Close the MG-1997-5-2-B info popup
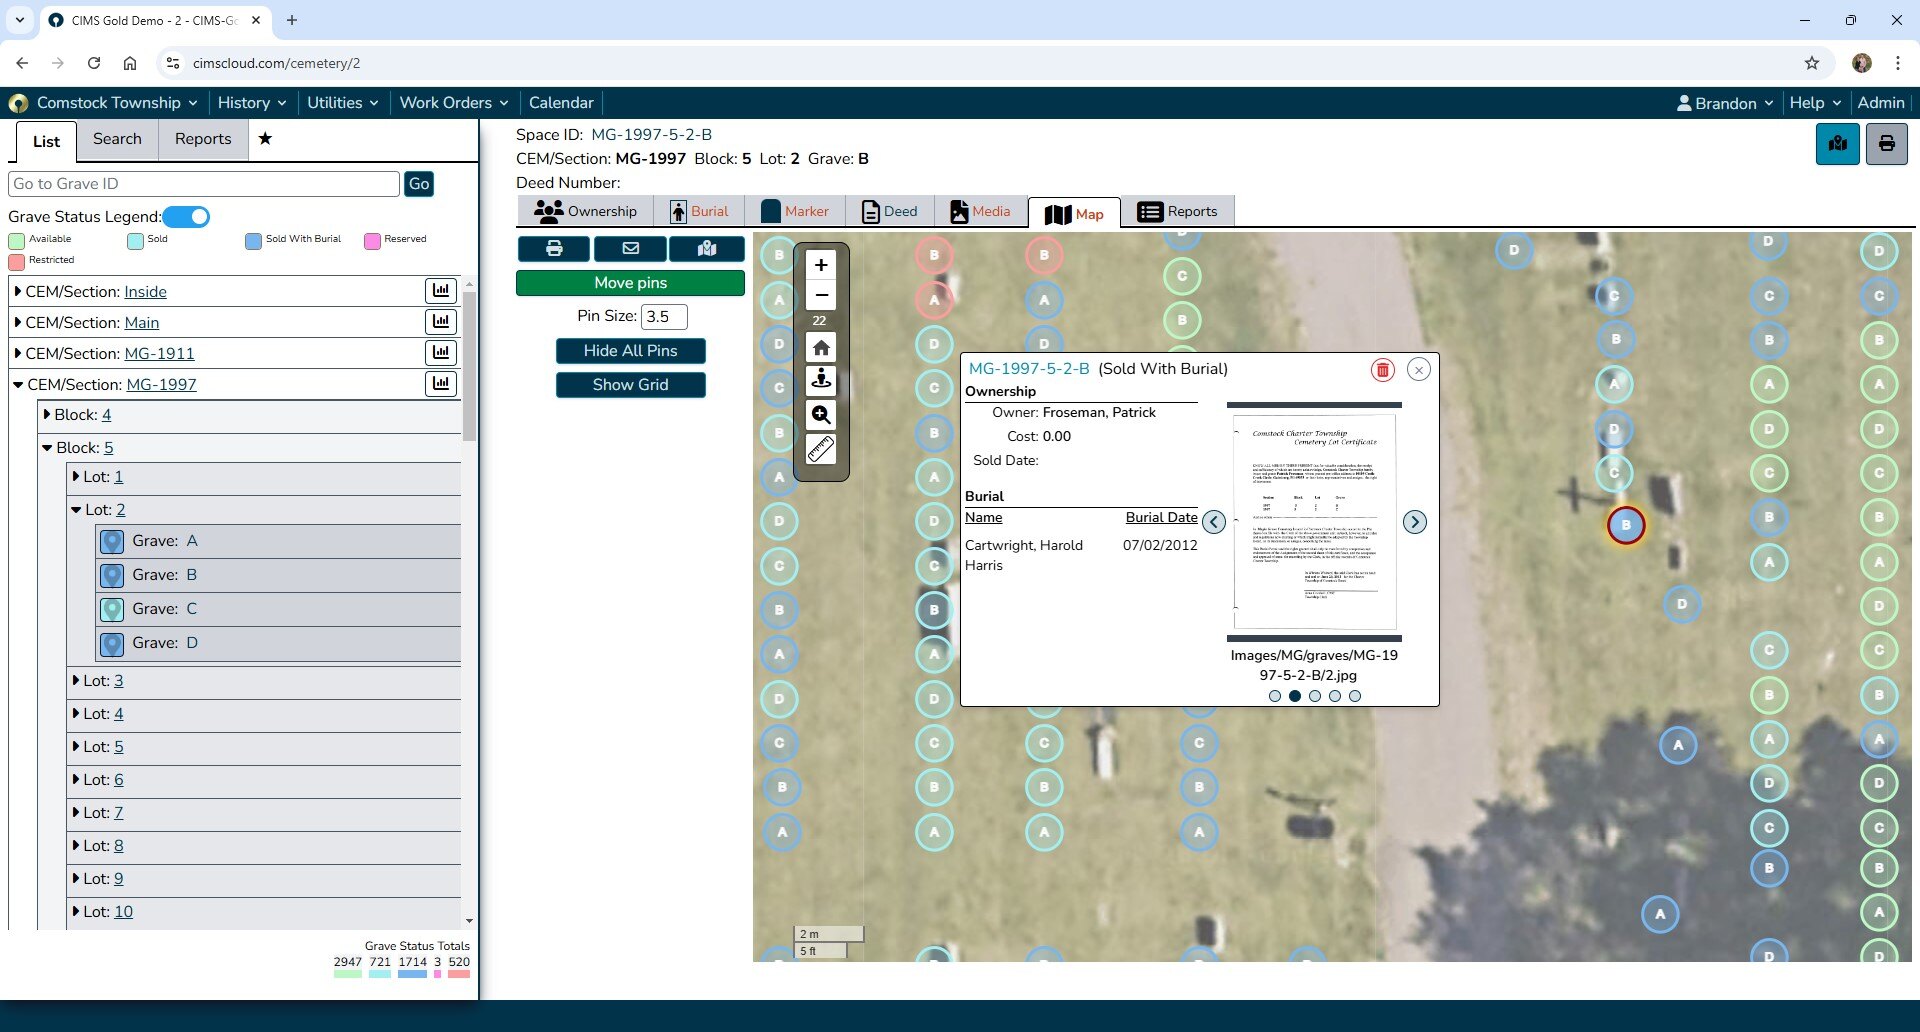 point(1418,370)
